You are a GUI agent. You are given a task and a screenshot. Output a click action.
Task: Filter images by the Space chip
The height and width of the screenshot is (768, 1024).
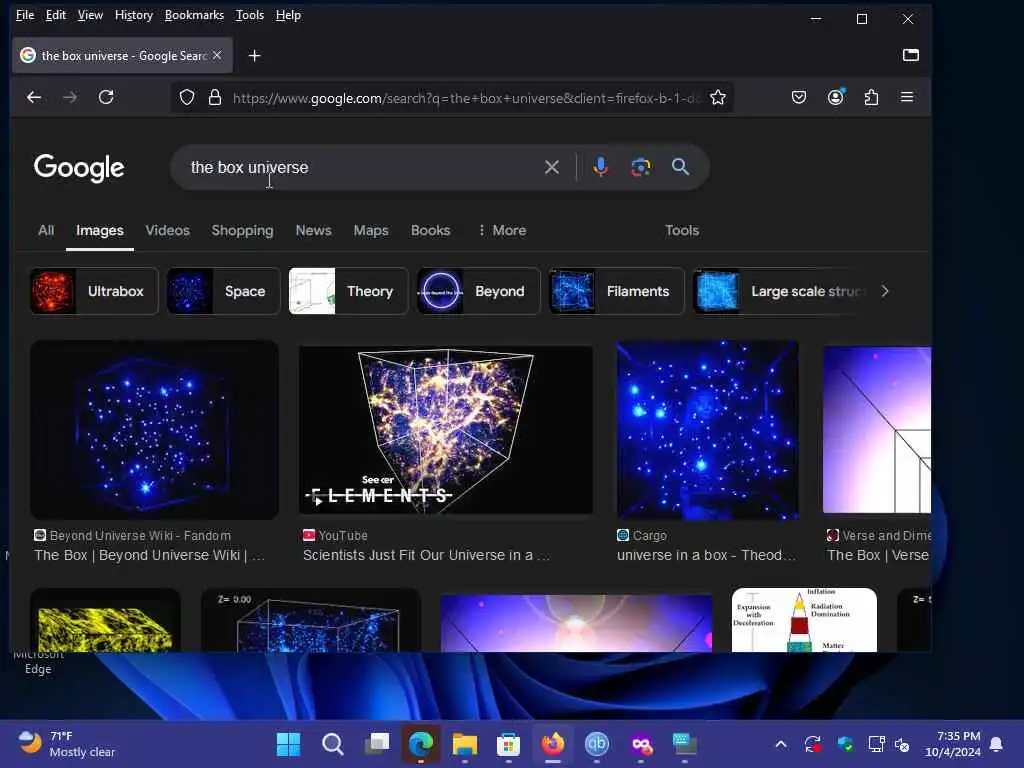click(x=223, y=291)
